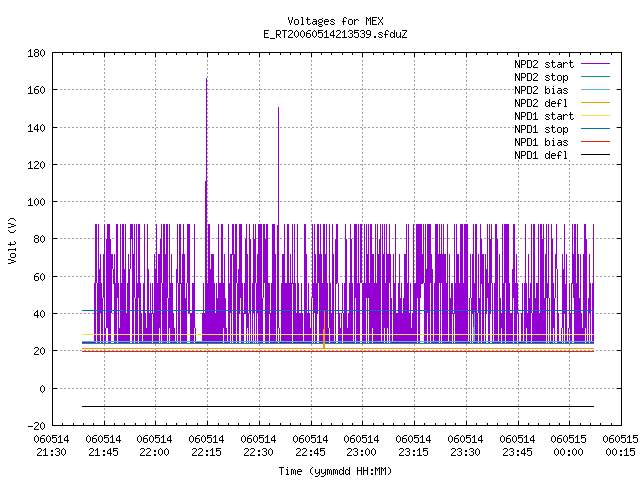Click the y-axis tick value 120

(x=36, y=165)
